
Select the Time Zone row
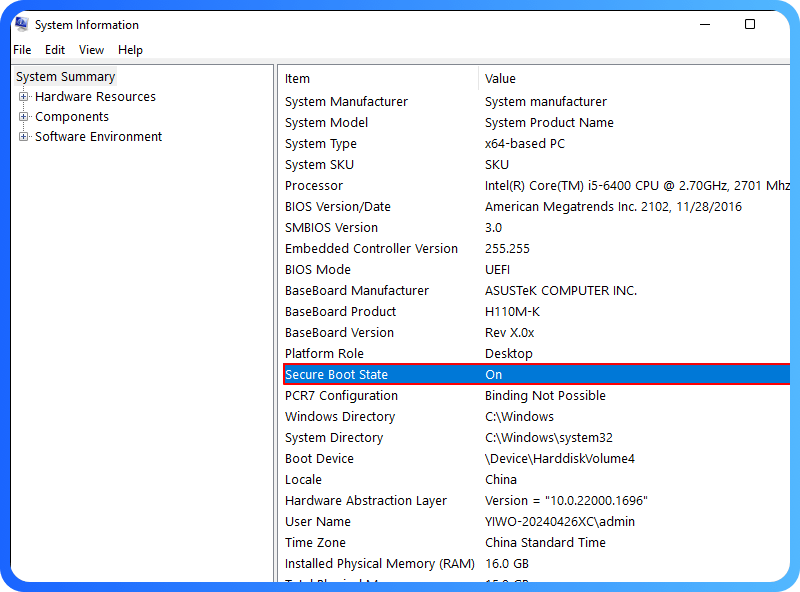pos(536,542)
